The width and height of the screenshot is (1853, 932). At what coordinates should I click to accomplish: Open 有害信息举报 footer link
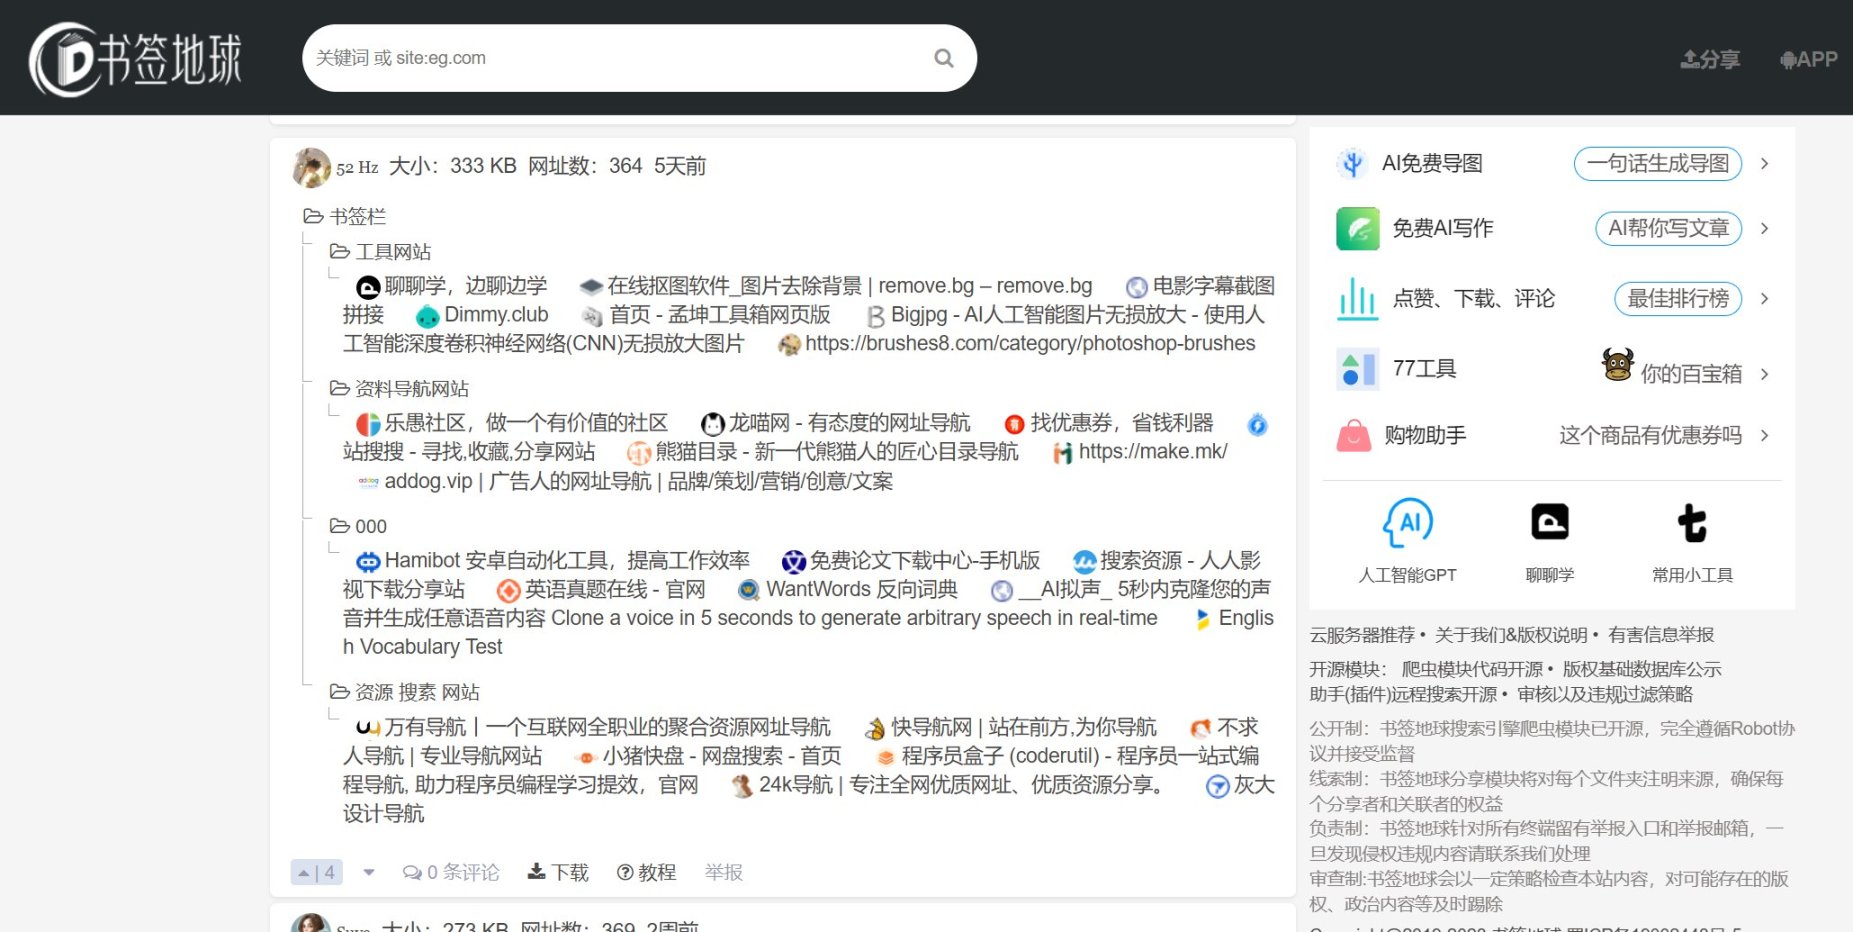click(1661, 635)
